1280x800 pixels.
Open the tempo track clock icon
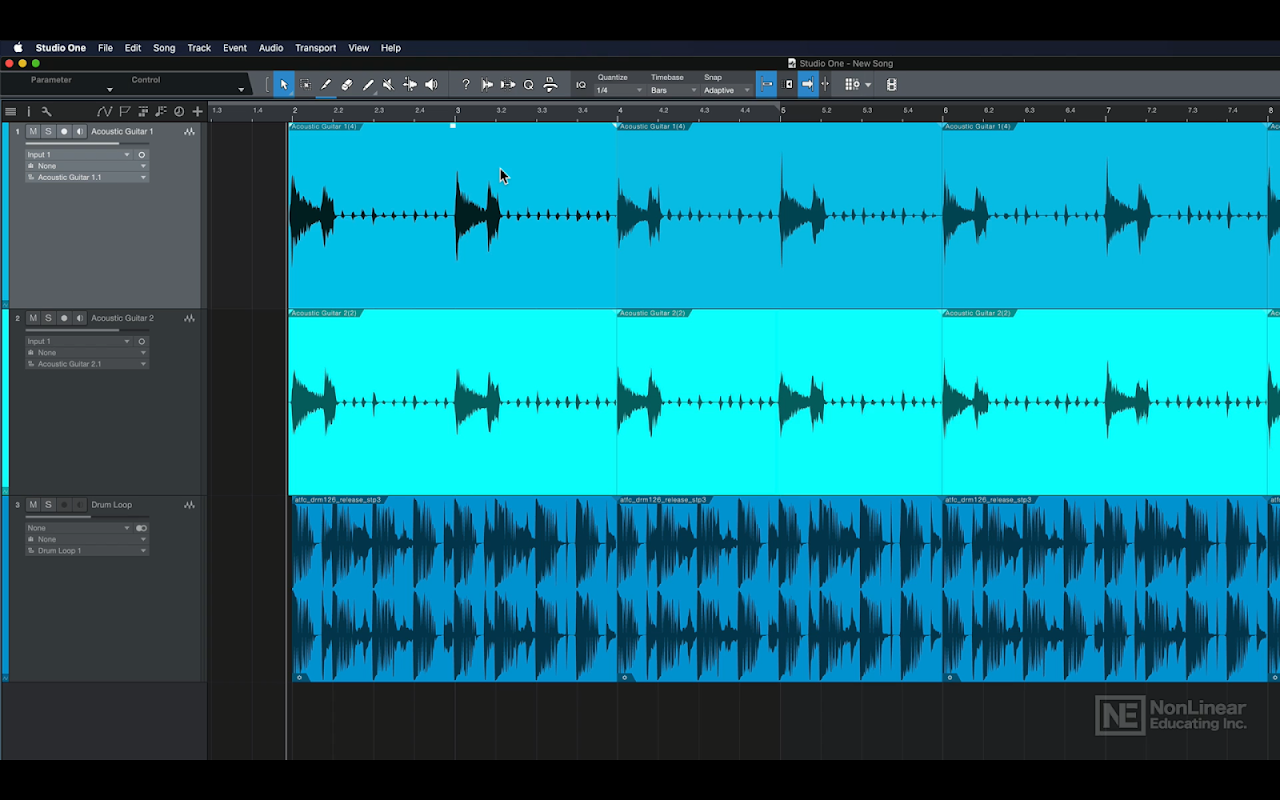pos(179,112)
